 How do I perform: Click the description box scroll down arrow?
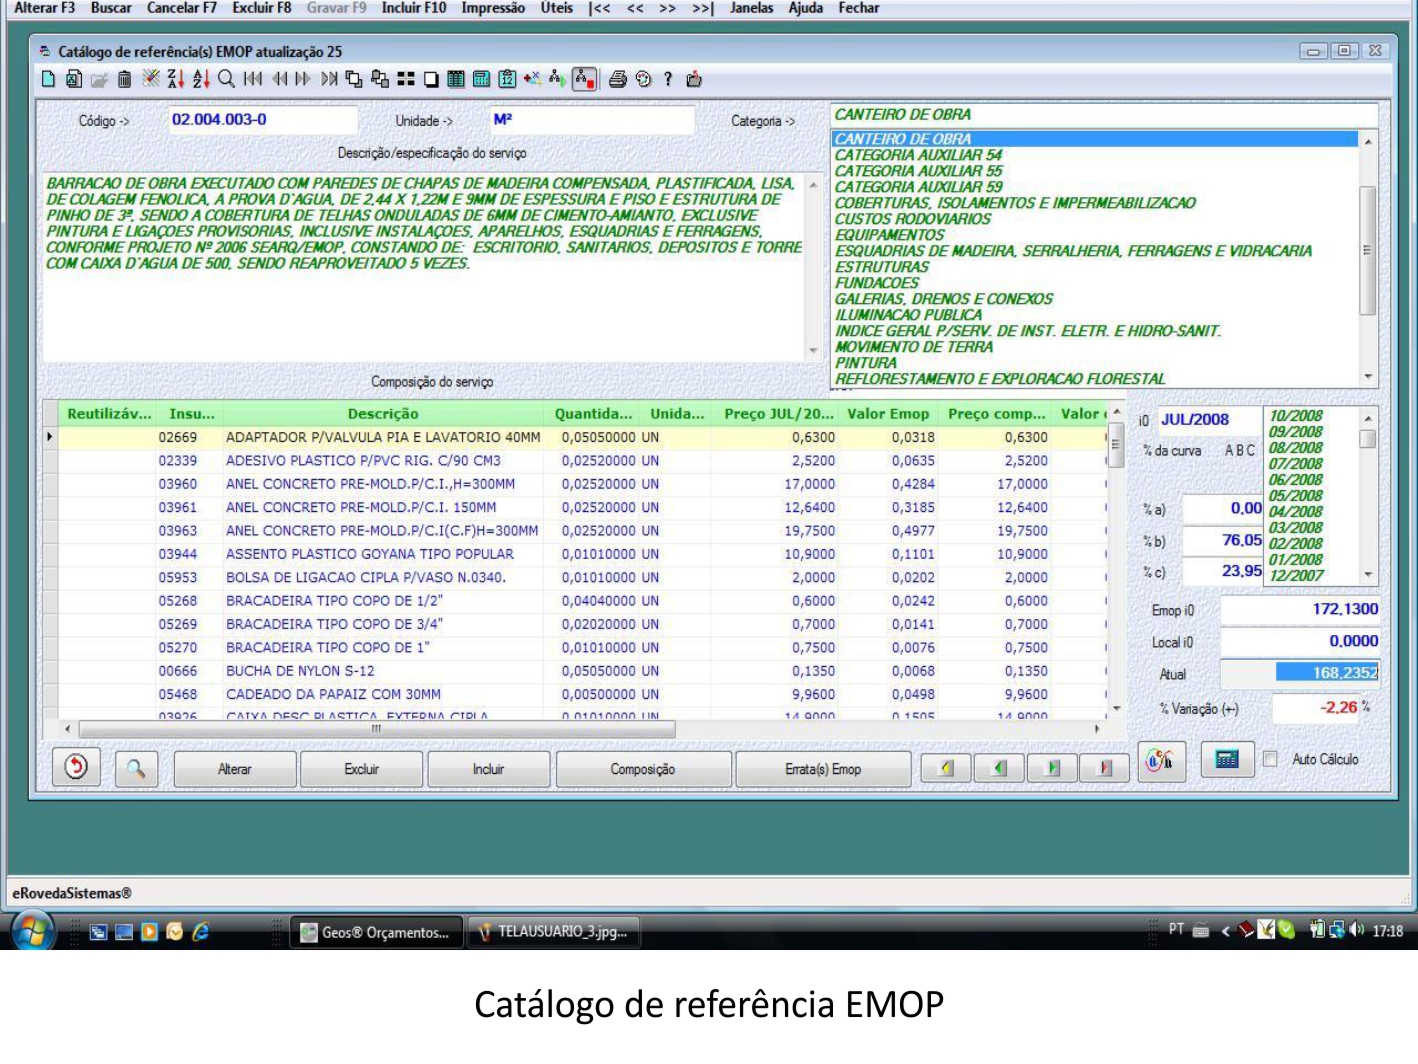point(813,351)
